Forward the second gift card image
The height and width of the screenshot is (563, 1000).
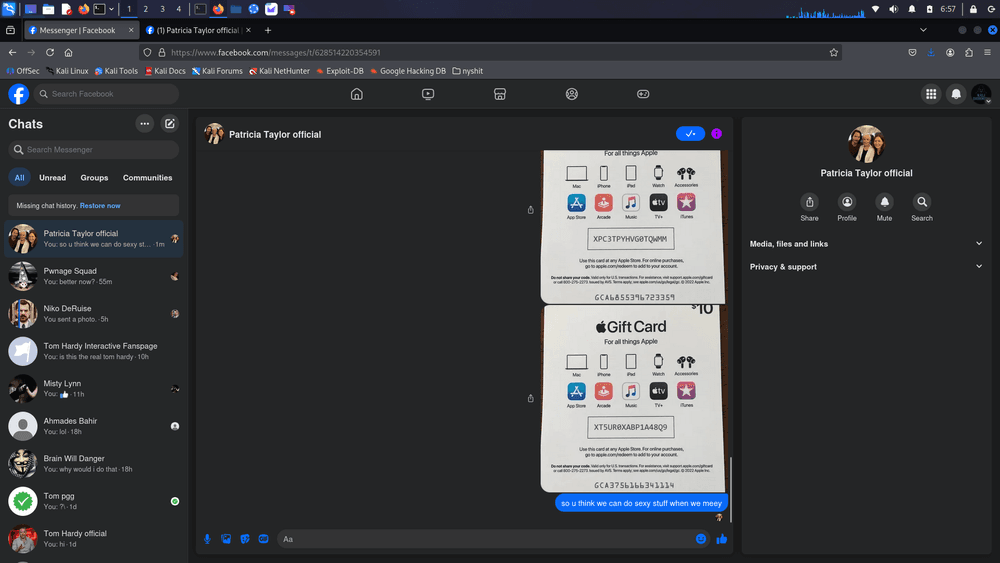click(531, 398)
